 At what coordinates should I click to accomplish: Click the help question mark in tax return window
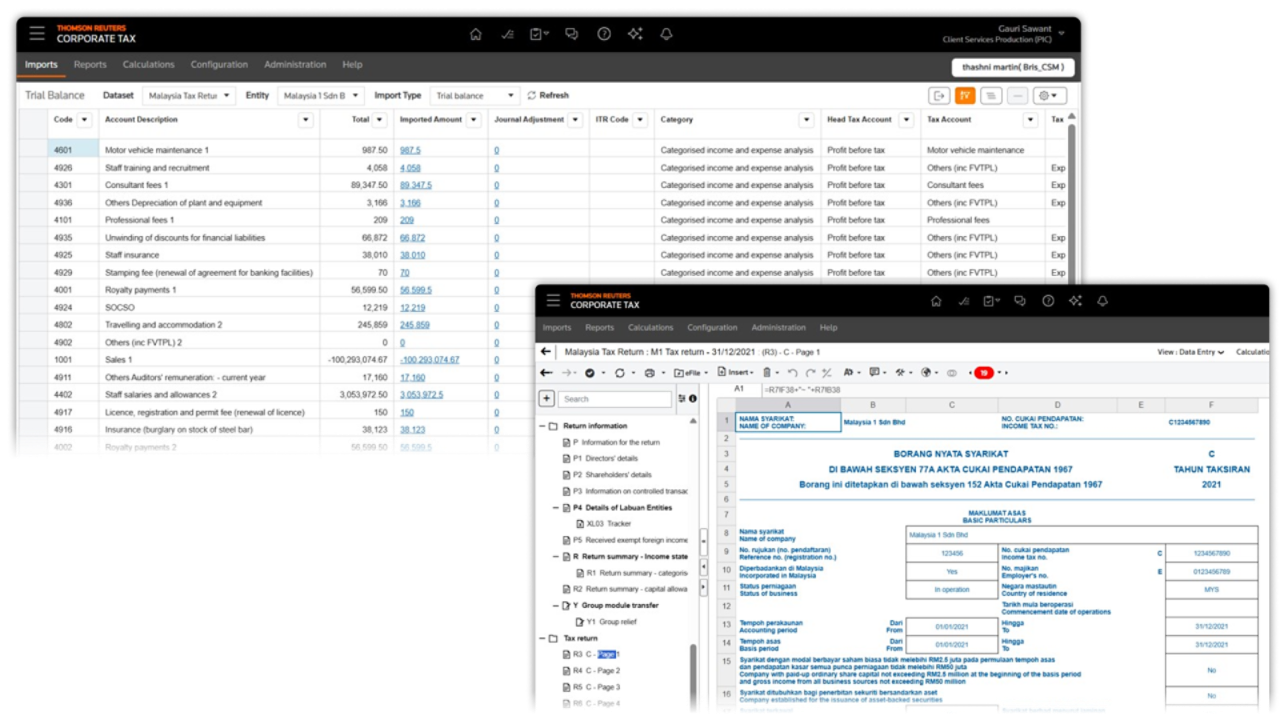[1047, 301]
